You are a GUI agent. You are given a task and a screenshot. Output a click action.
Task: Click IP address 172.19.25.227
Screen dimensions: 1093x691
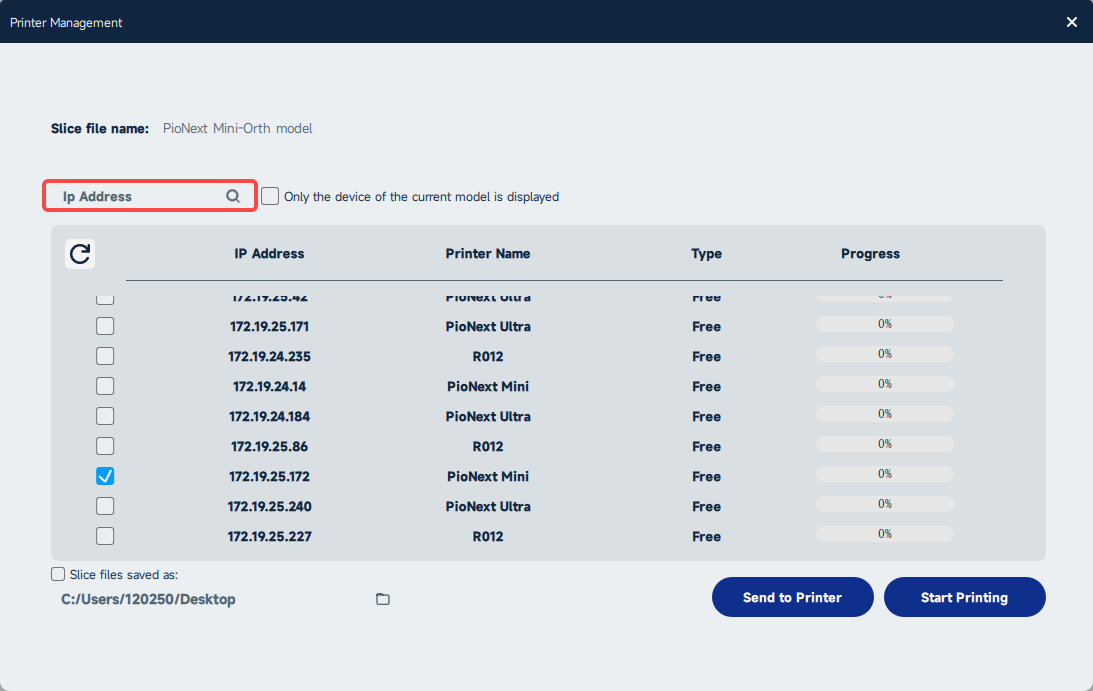[x=270, y=536]
